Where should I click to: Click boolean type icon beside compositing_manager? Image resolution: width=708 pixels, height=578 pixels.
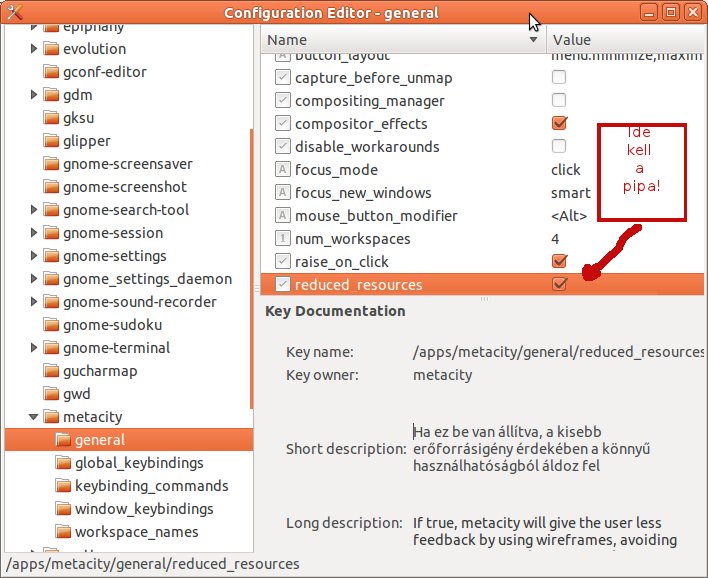click(282, 100)
